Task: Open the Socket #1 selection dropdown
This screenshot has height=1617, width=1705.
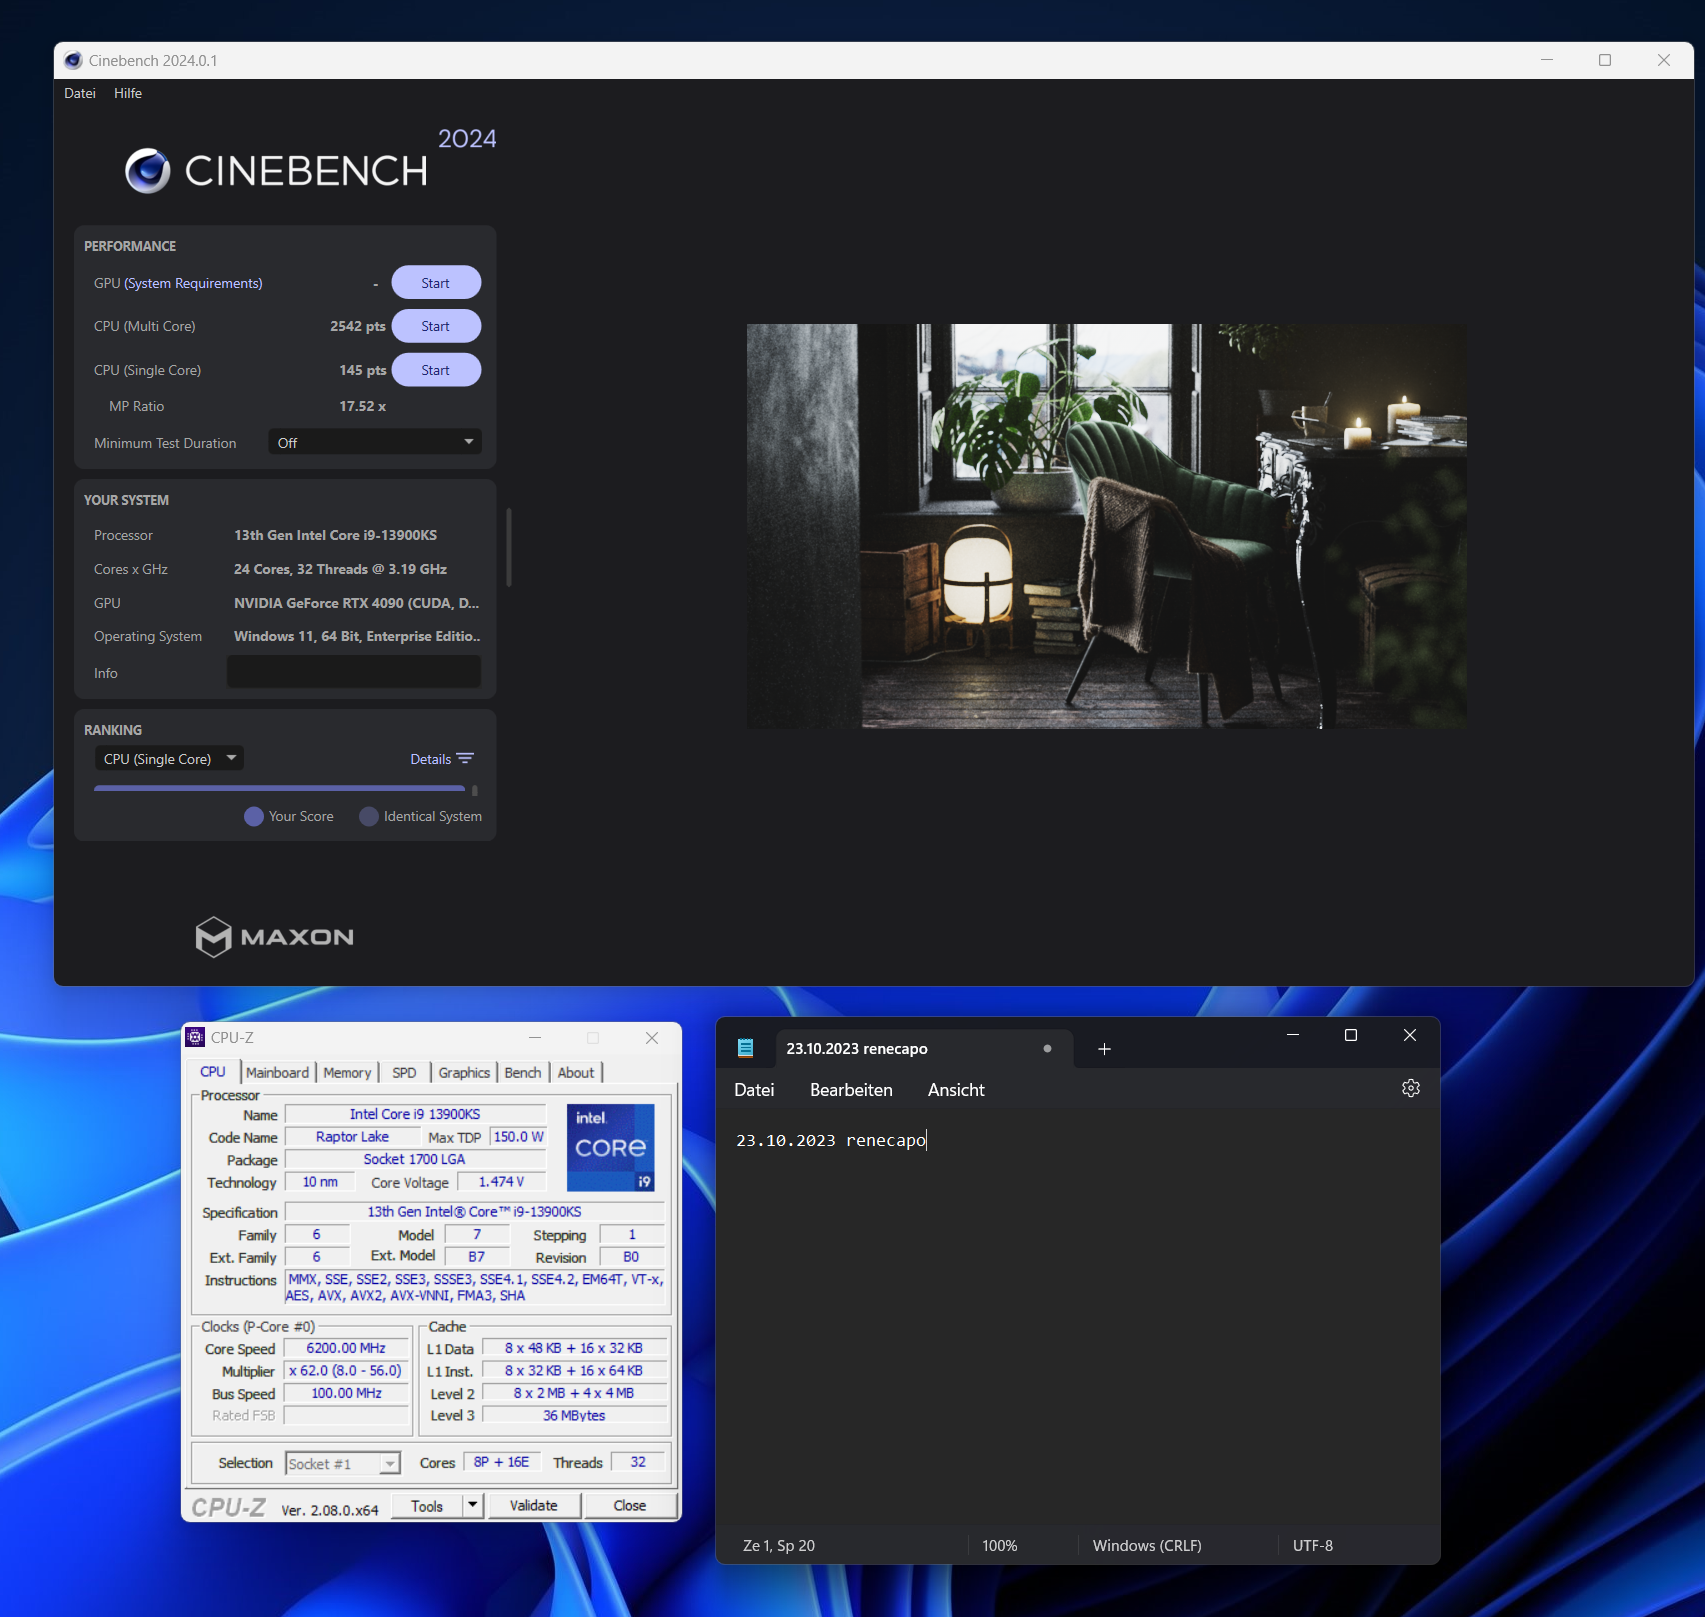Action: (343, 1464)
